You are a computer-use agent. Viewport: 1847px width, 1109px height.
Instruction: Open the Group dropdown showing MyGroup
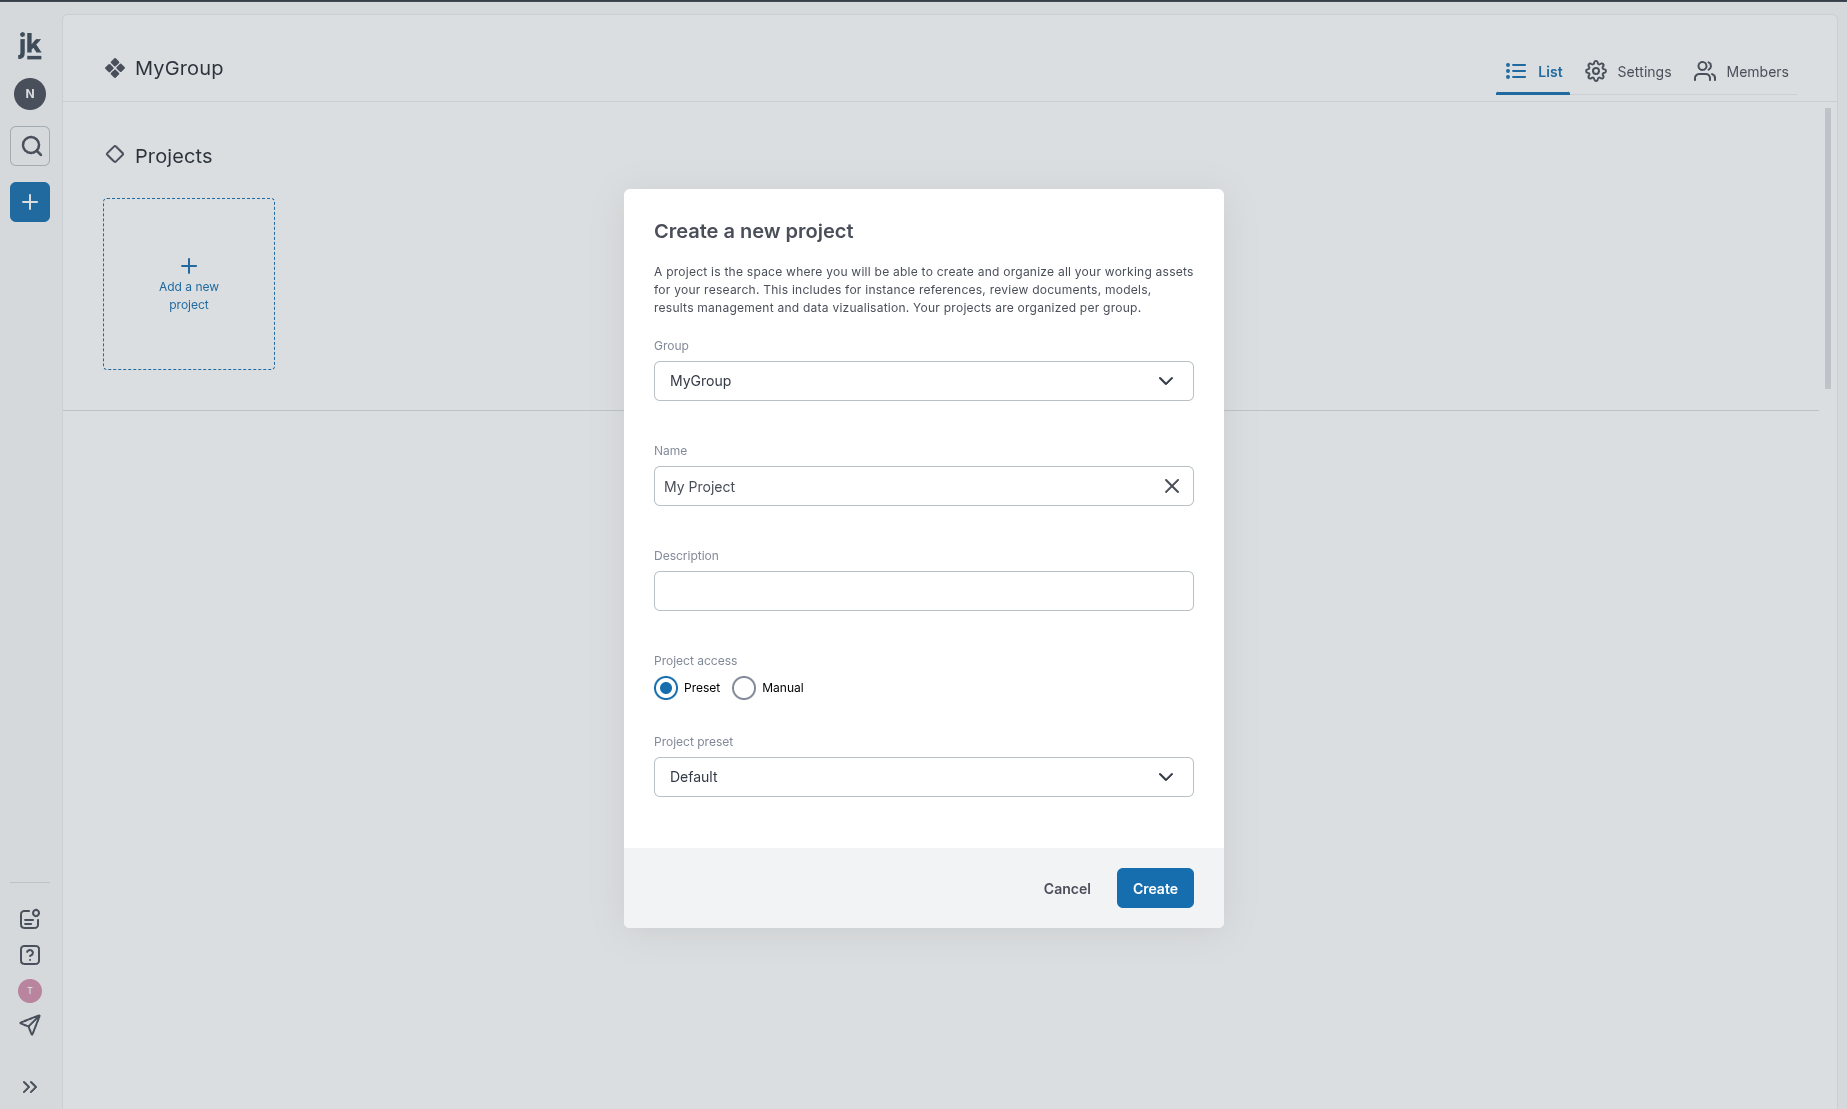924,381
